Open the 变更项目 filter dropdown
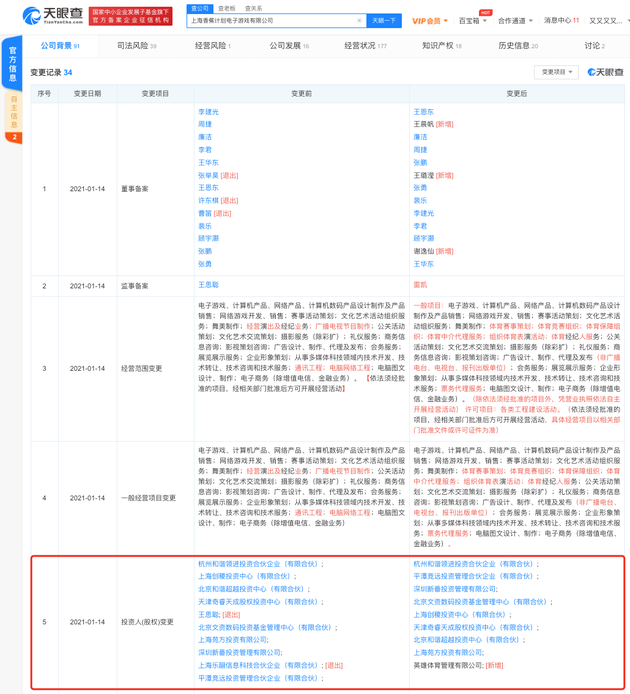Image resolution: width=630 pixels, height=694 pixels. 556,72
